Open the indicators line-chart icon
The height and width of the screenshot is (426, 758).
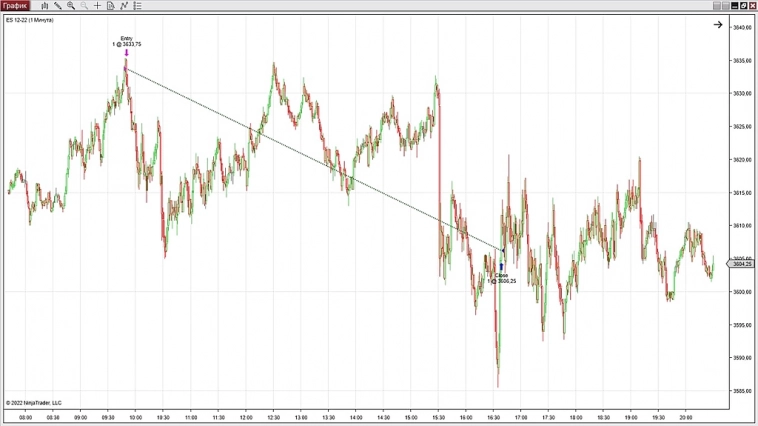[x=124, y=6]
